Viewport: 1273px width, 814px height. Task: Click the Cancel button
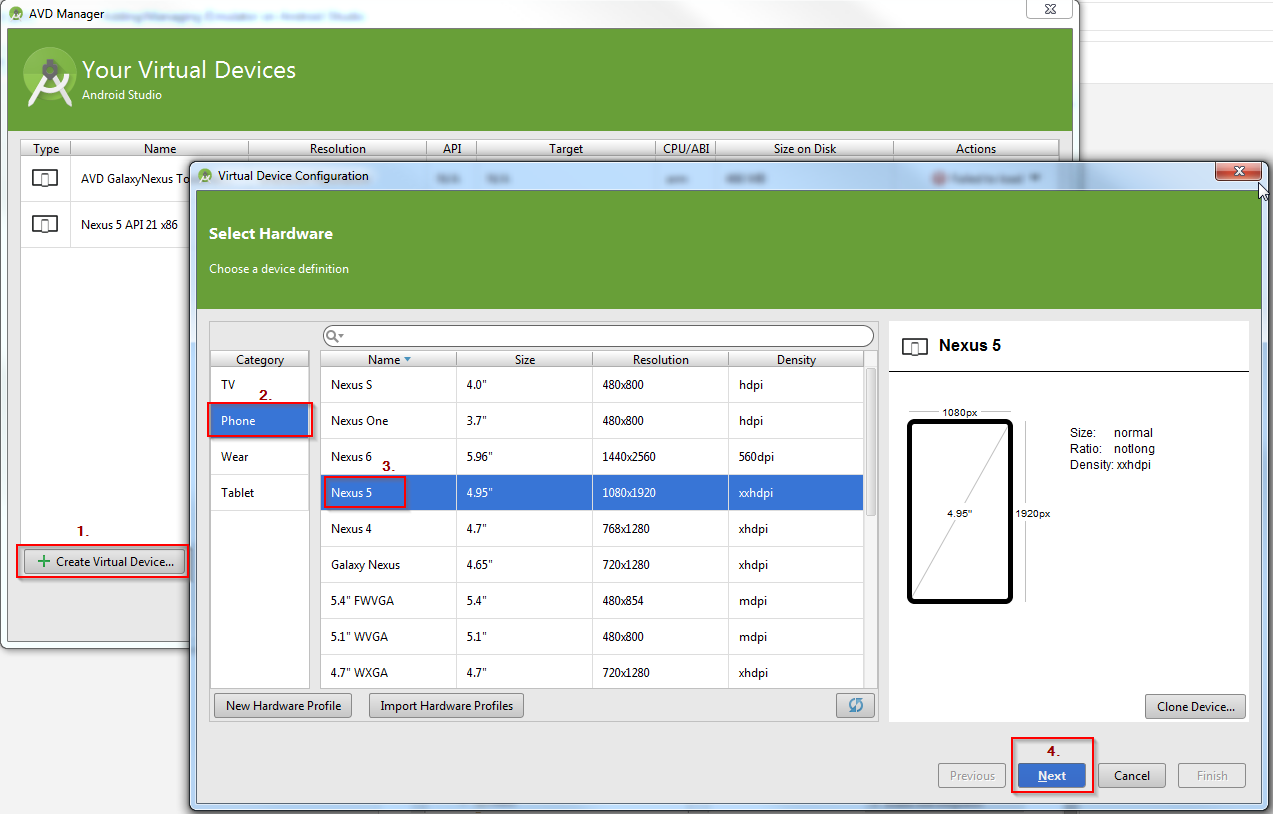(x=1132, y=775)
